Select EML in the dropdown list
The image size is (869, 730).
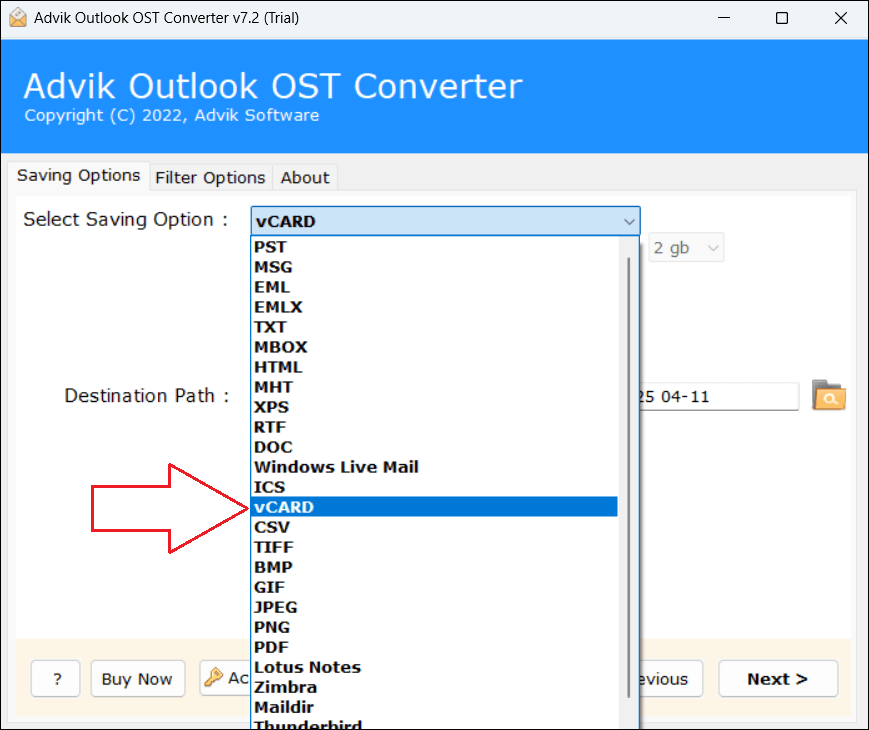435,287
